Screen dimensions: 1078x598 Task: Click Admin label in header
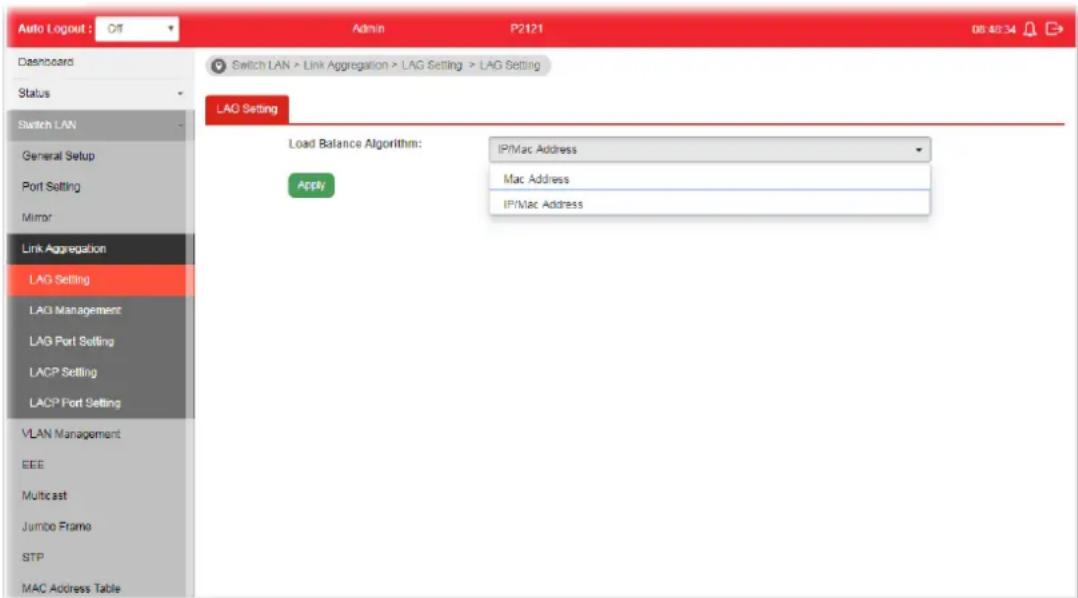tap(368, 29)
